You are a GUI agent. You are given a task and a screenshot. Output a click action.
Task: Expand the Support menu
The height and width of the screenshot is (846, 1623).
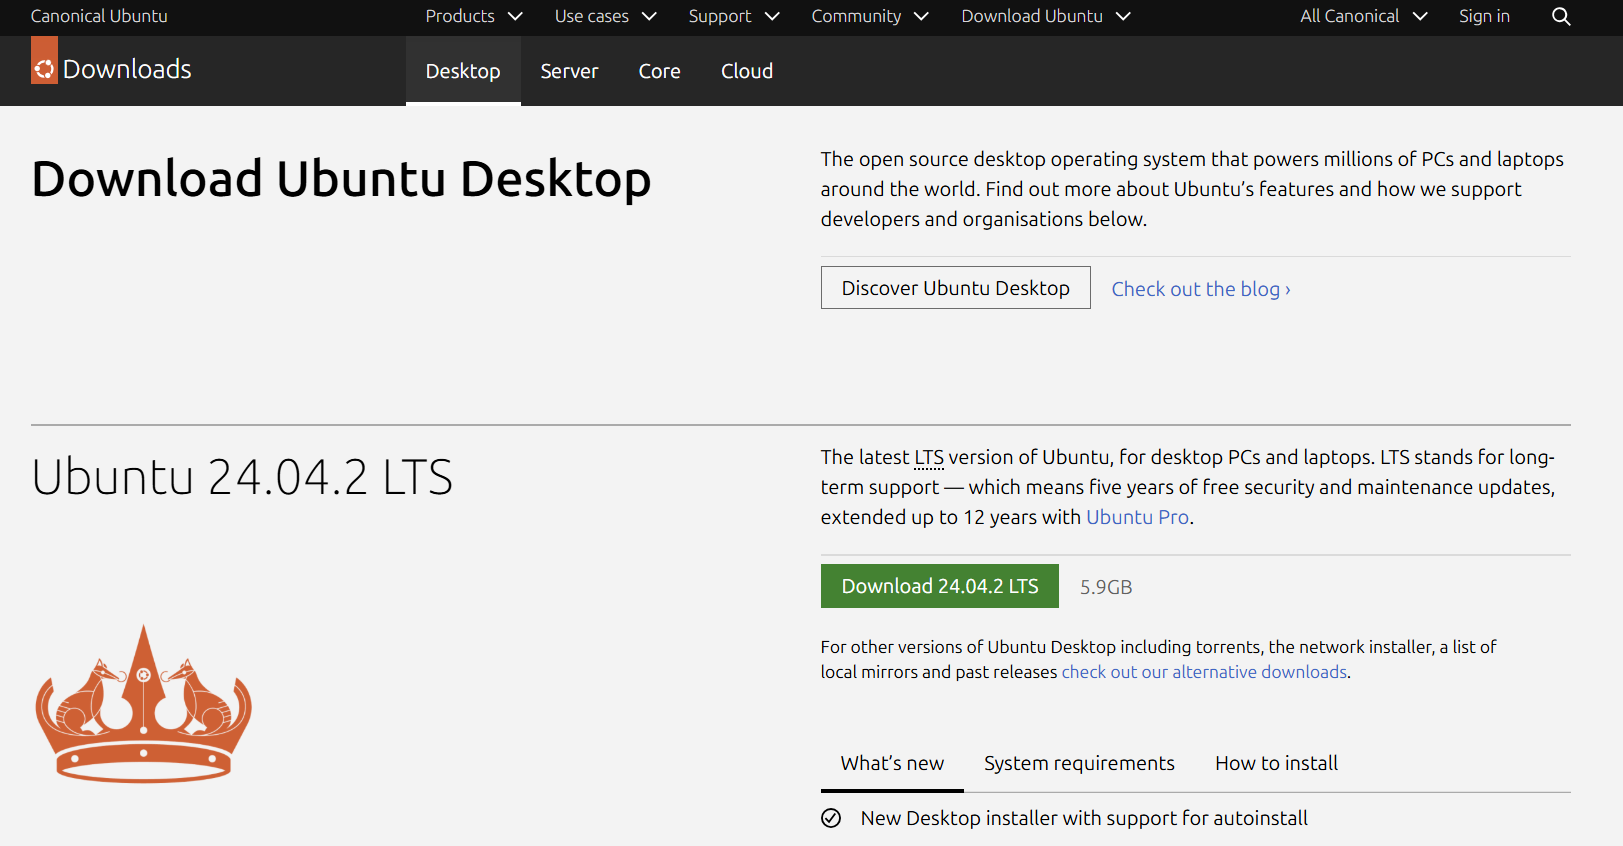734,16
